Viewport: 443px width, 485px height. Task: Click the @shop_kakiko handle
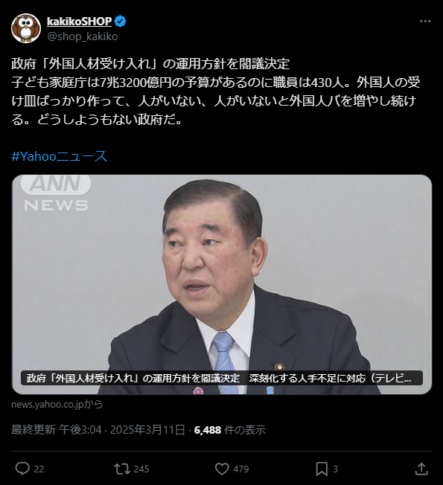tap(82, 36)
